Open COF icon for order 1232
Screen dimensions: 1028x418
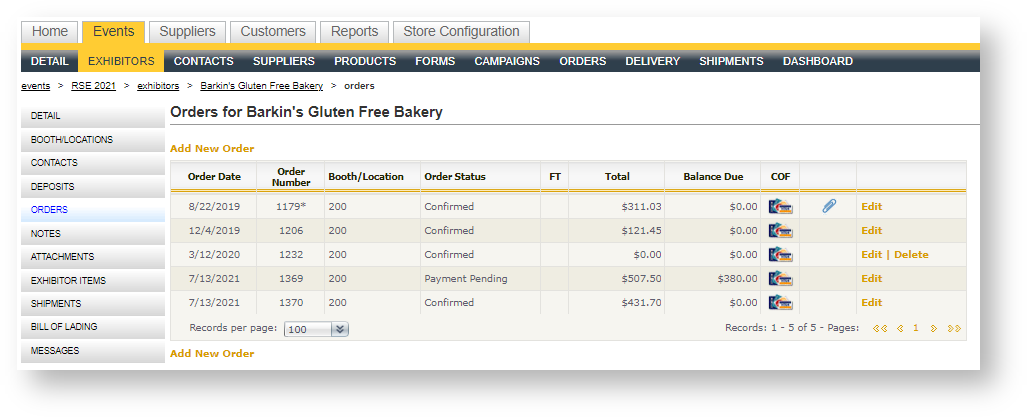pyautogui.click(x=780, y=255)
